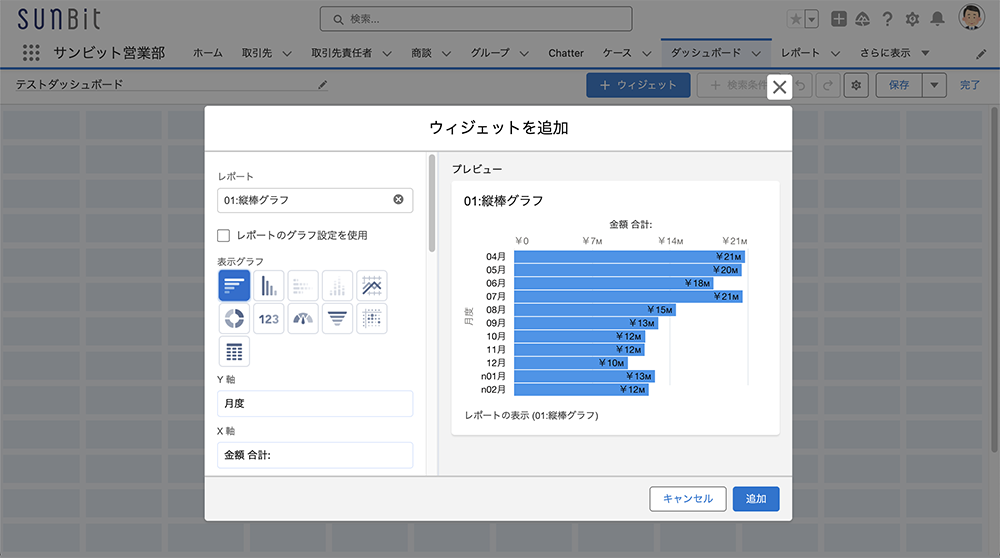
Task: Expand the 取引先責任者 tab chevron
Action: (386, 54)
